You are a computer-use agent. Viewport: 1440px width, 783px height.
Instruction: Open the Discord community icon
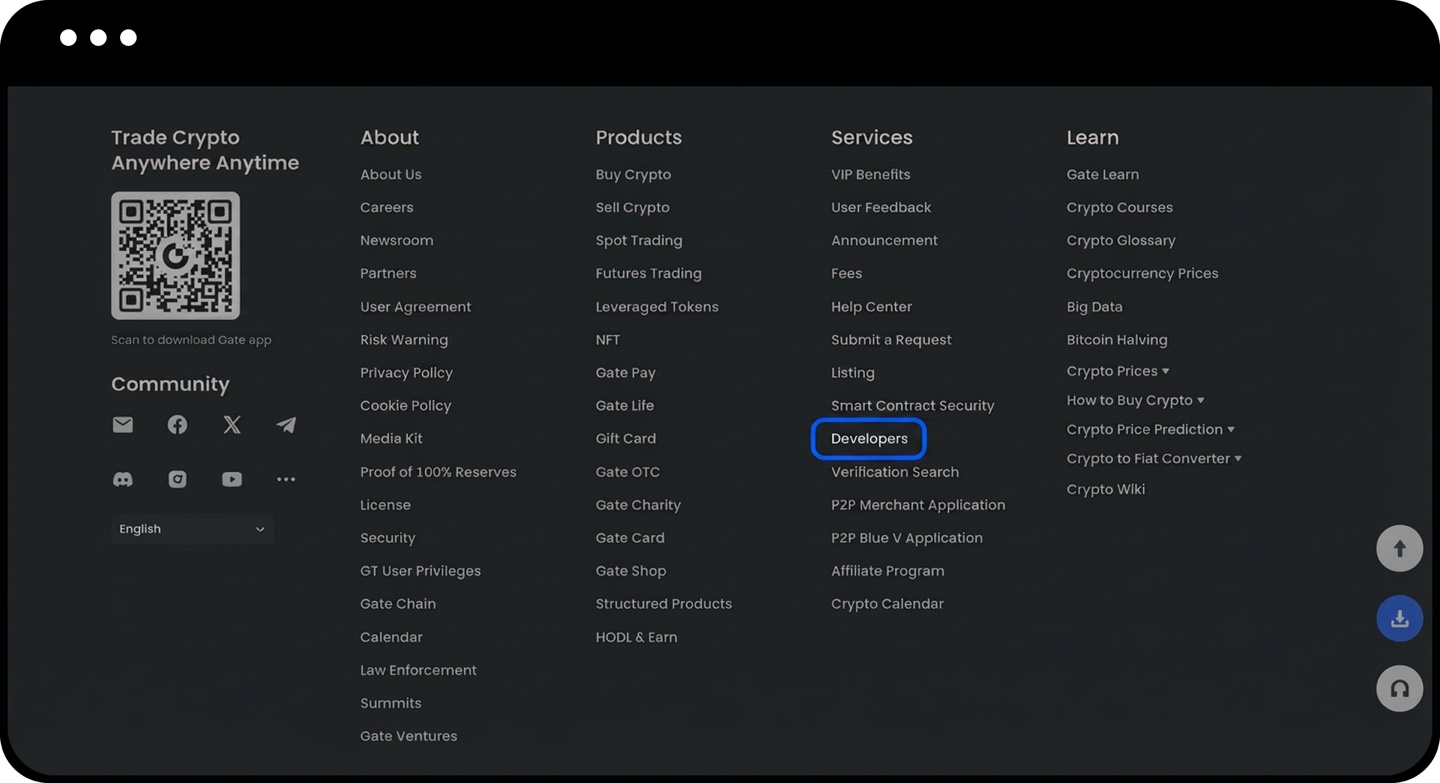(x=123, y=479)
